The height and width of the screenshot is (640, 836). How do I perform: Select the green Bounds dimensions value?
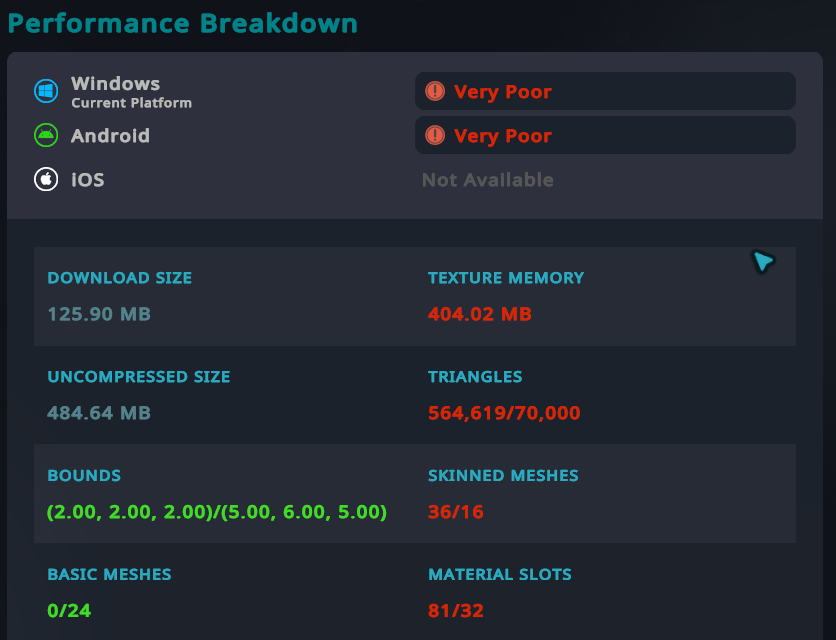(x=217, y=512)
